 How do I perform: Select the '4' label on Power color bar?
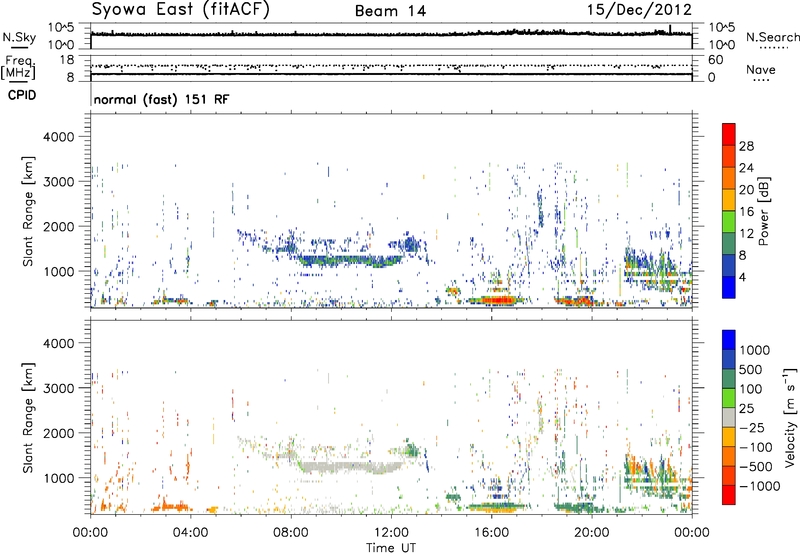742,277
